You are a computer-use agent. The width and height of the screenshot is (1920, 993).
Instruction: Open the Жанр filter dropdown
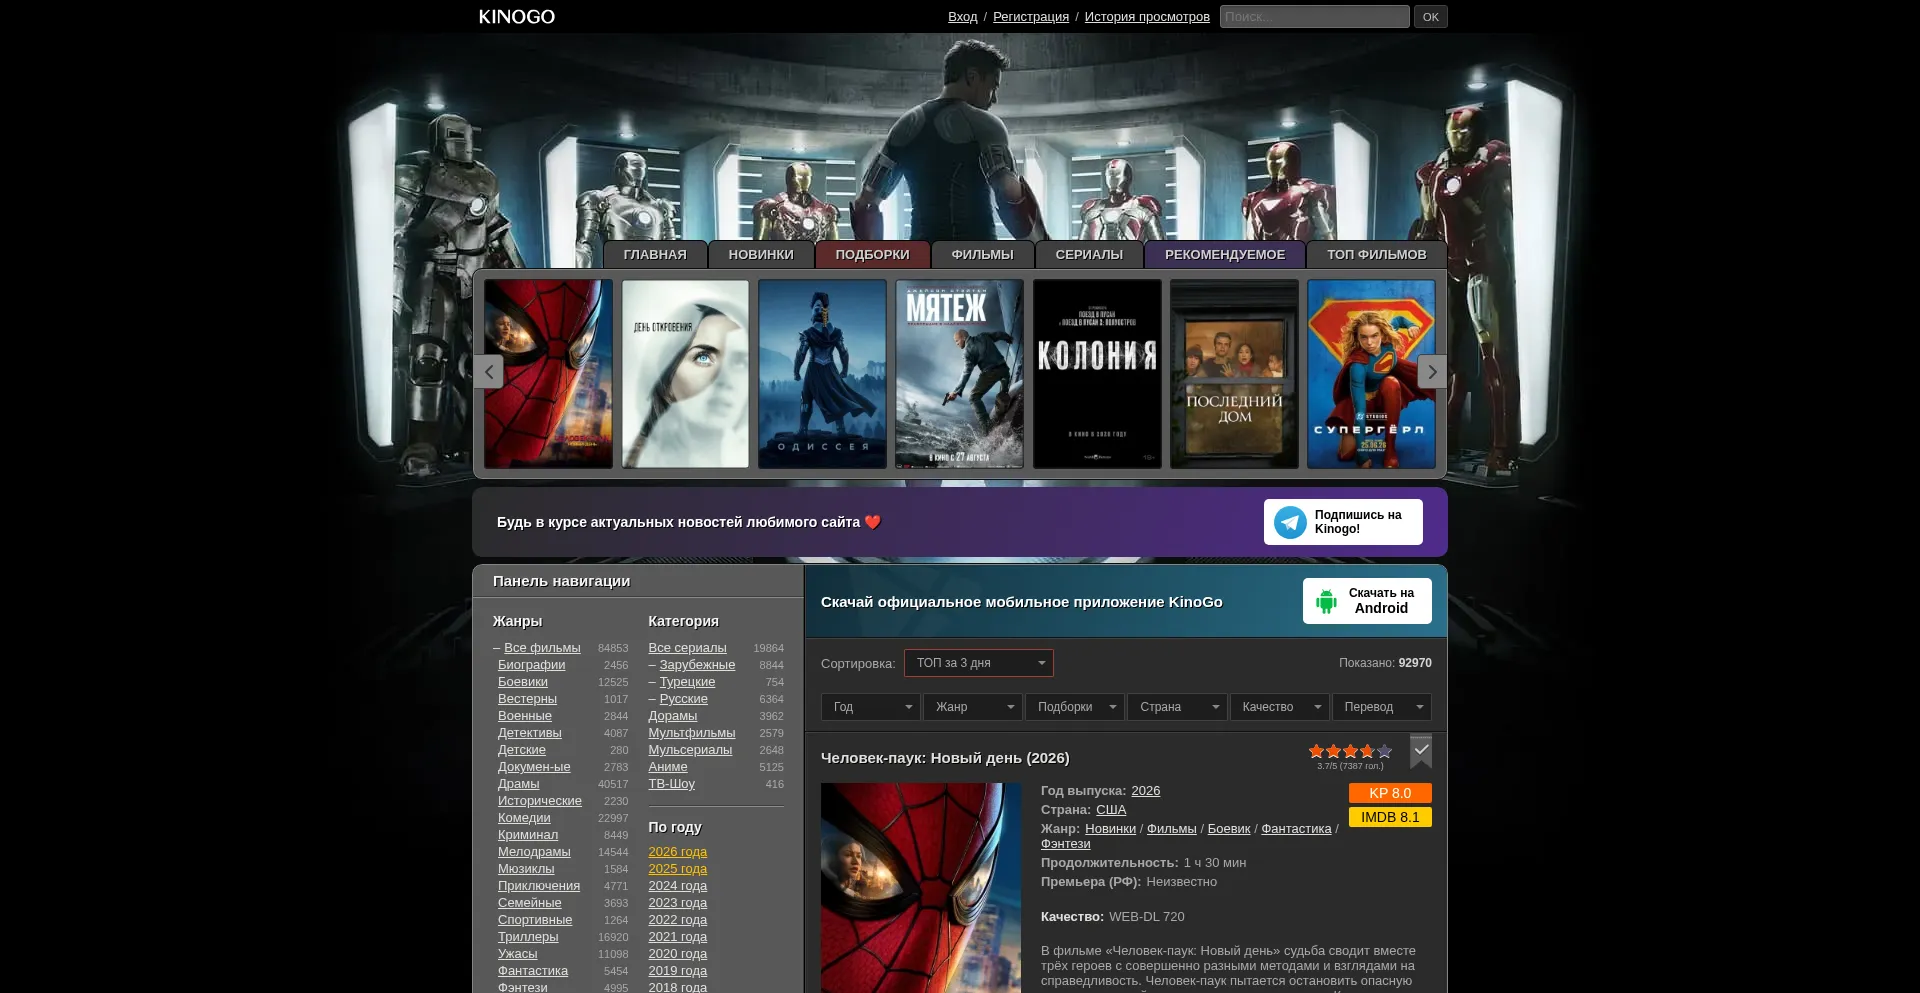pos(973,707)
